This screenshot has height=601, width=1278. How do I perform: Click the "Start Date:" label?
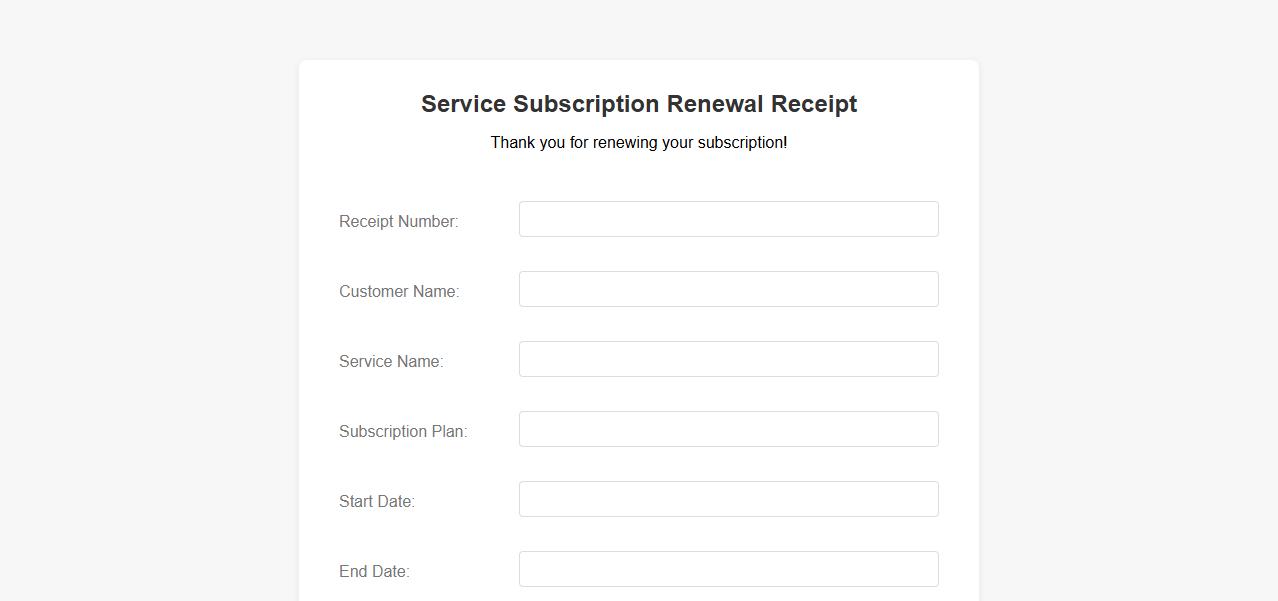click(377, 501)
